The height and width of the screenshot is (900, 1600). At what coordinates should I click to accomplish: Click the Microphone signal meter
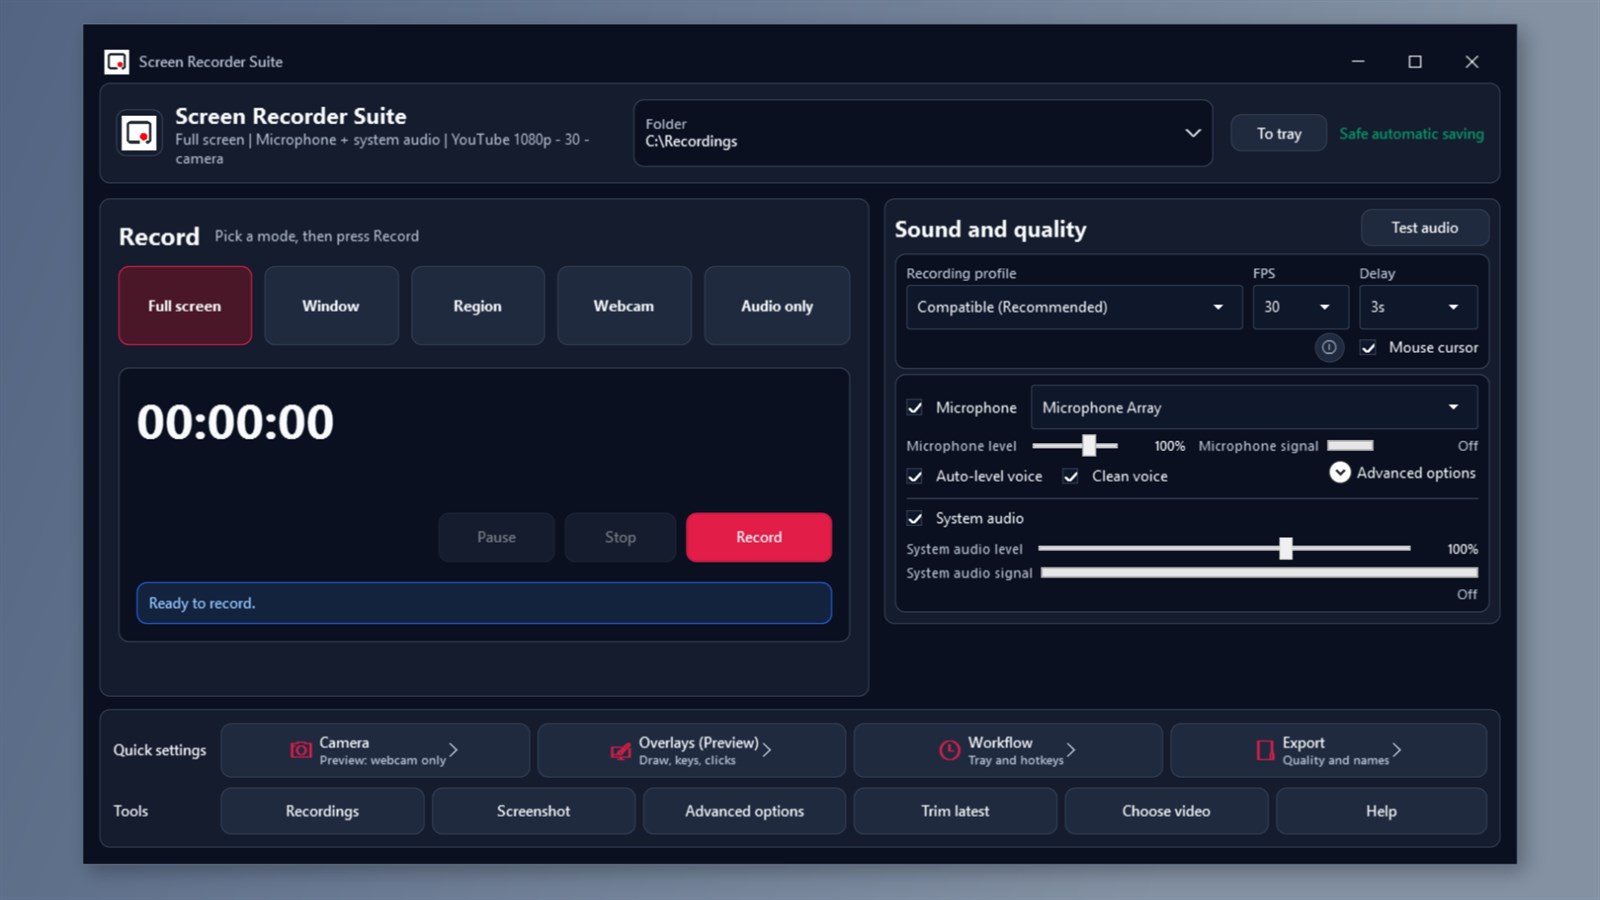1350,446
